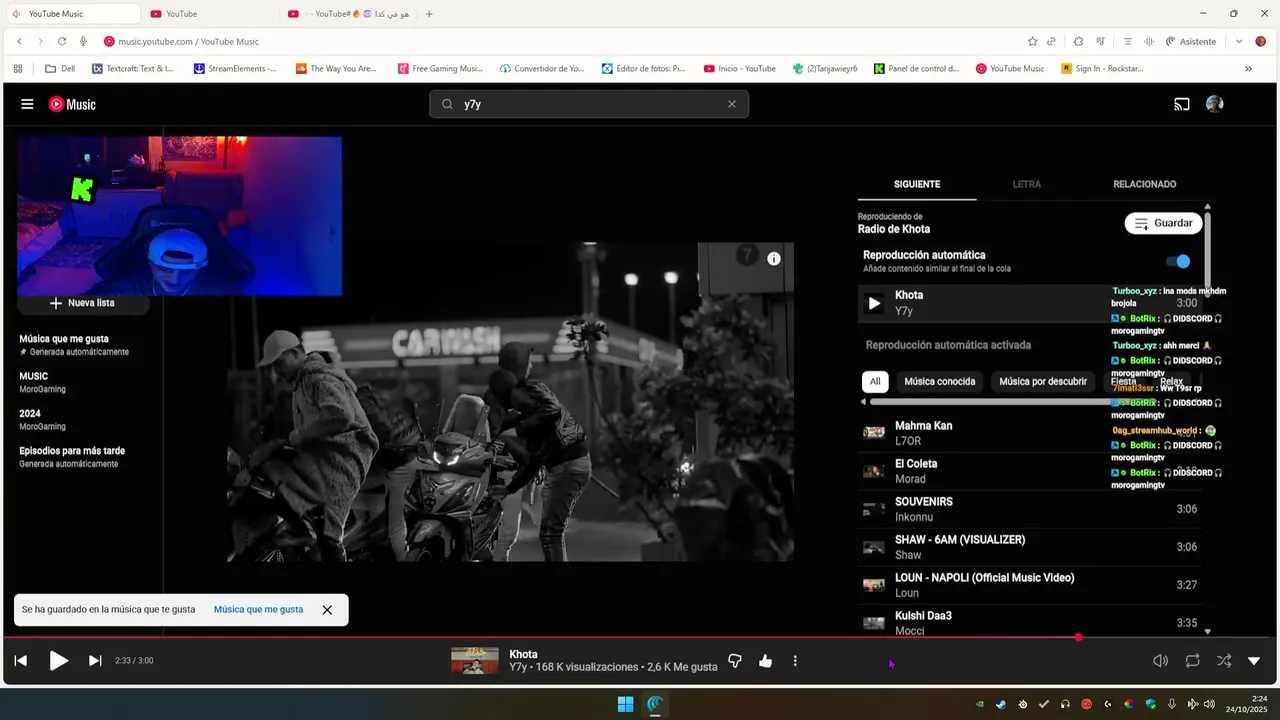
Task: Play the current song Khota
Action: [59, 661]
